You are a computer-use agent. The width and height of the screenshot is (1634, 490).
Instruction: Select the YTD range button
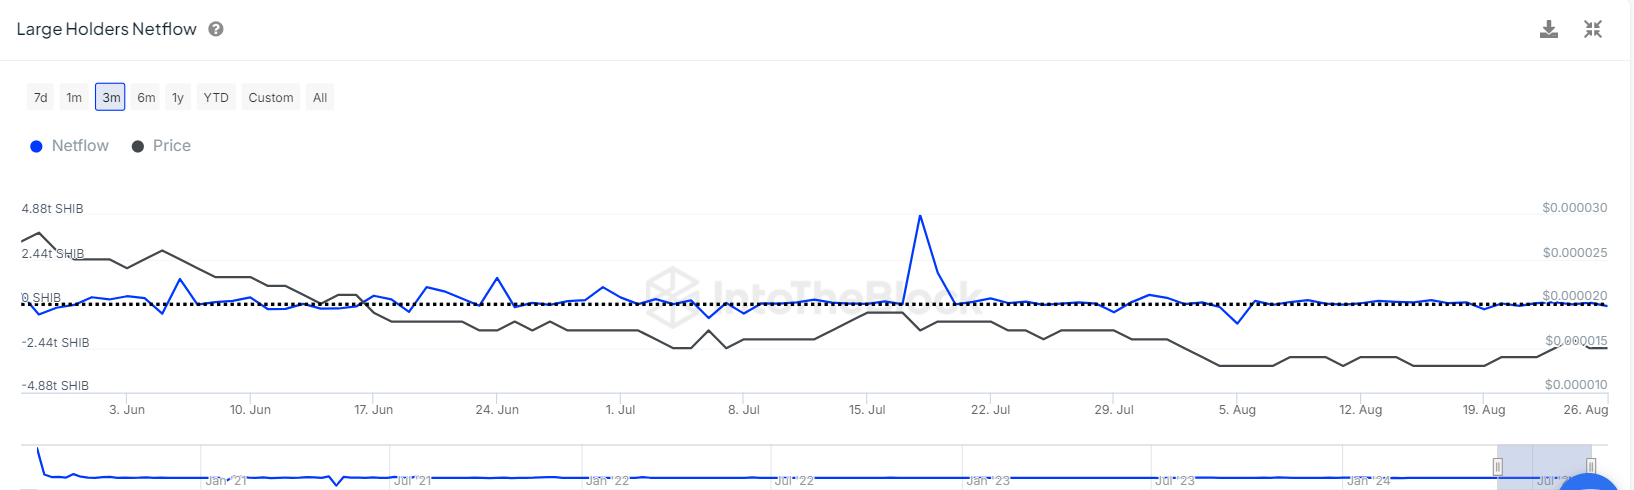pos(216,97)
